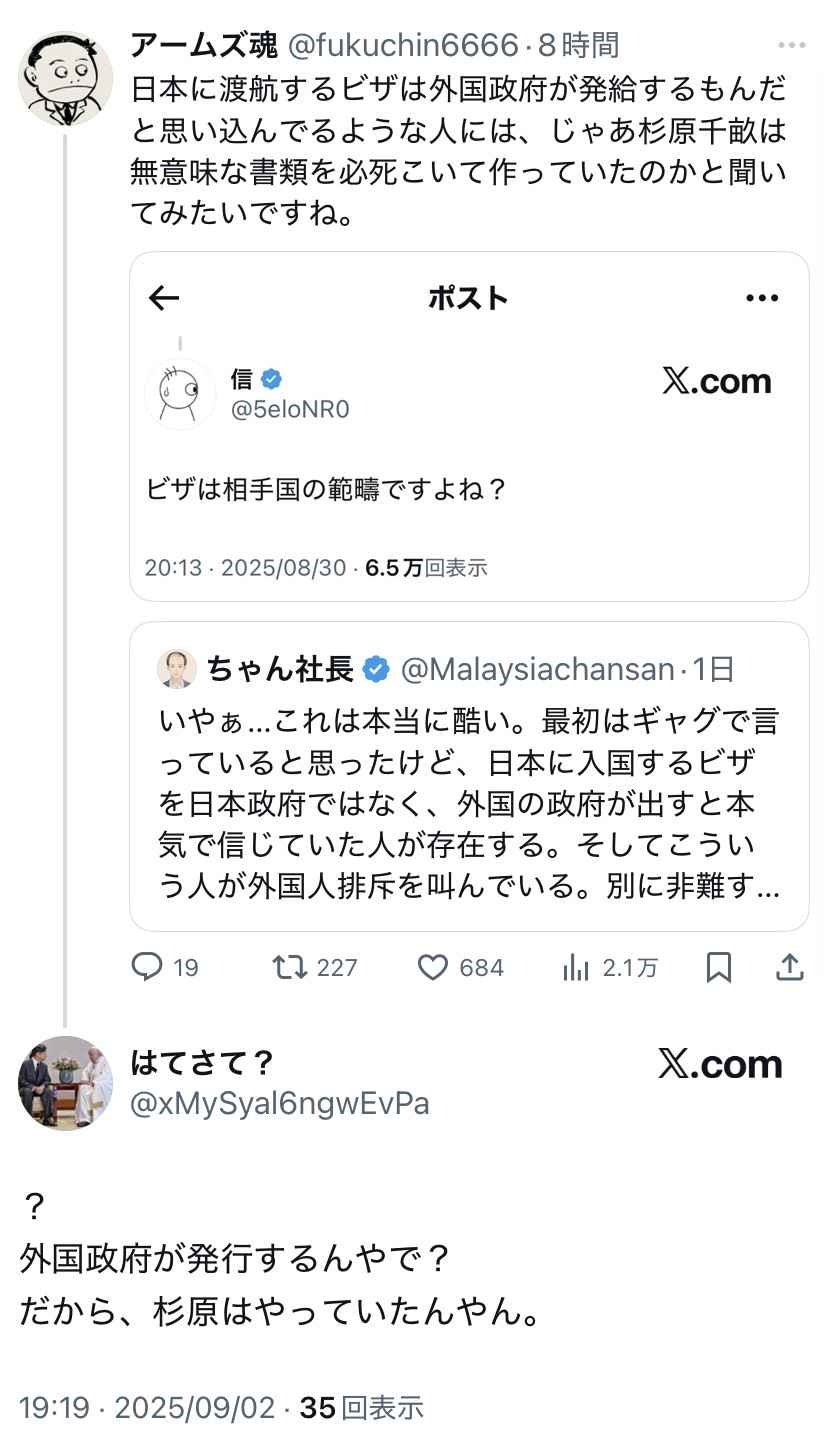Repost the tweet with 227 reposts

click(x=291, y=967)
